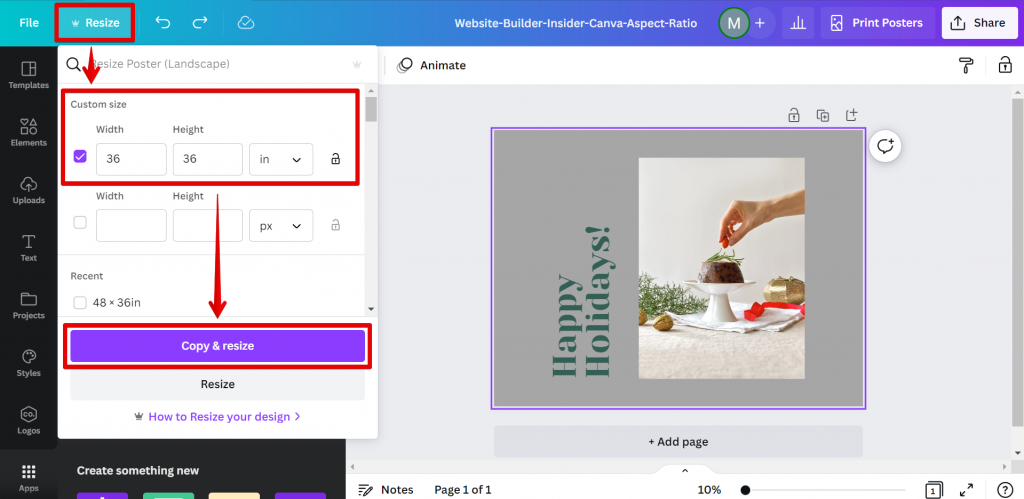Click the zoom slider handle
This screenshot has height=499, width=1024.
[745, 490]
